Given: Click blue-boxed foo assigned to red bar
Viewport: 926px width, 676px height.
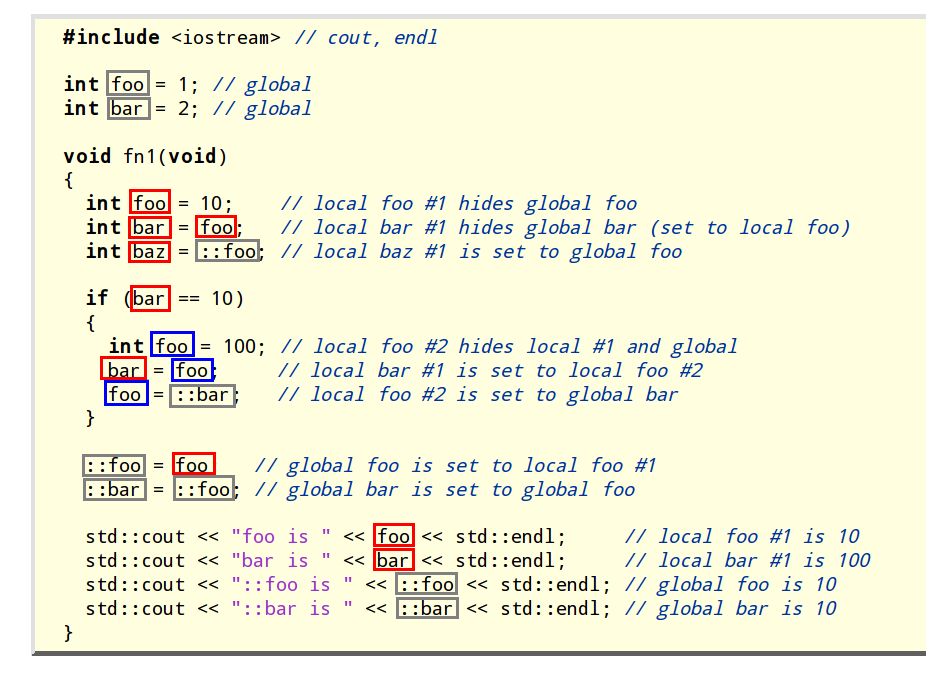Looking at the screenshot, I should click(x=191, y=371).
